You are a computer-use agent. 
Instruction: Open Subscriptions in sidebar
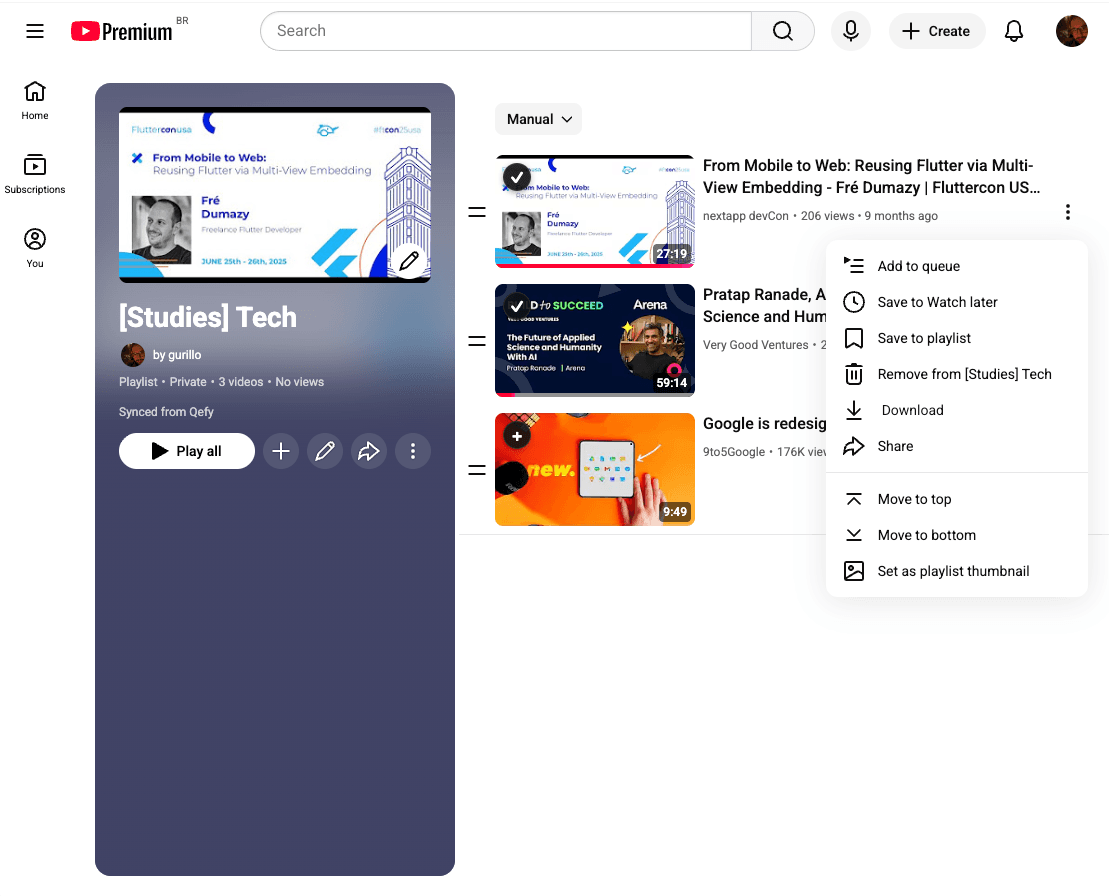35,174
